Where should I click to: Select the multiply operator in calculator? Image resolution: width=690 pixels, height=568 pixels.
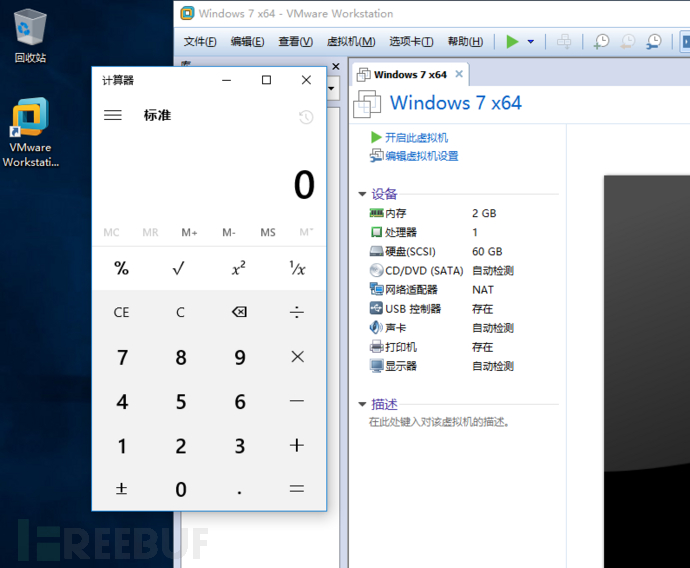click(x=297, y=357)
